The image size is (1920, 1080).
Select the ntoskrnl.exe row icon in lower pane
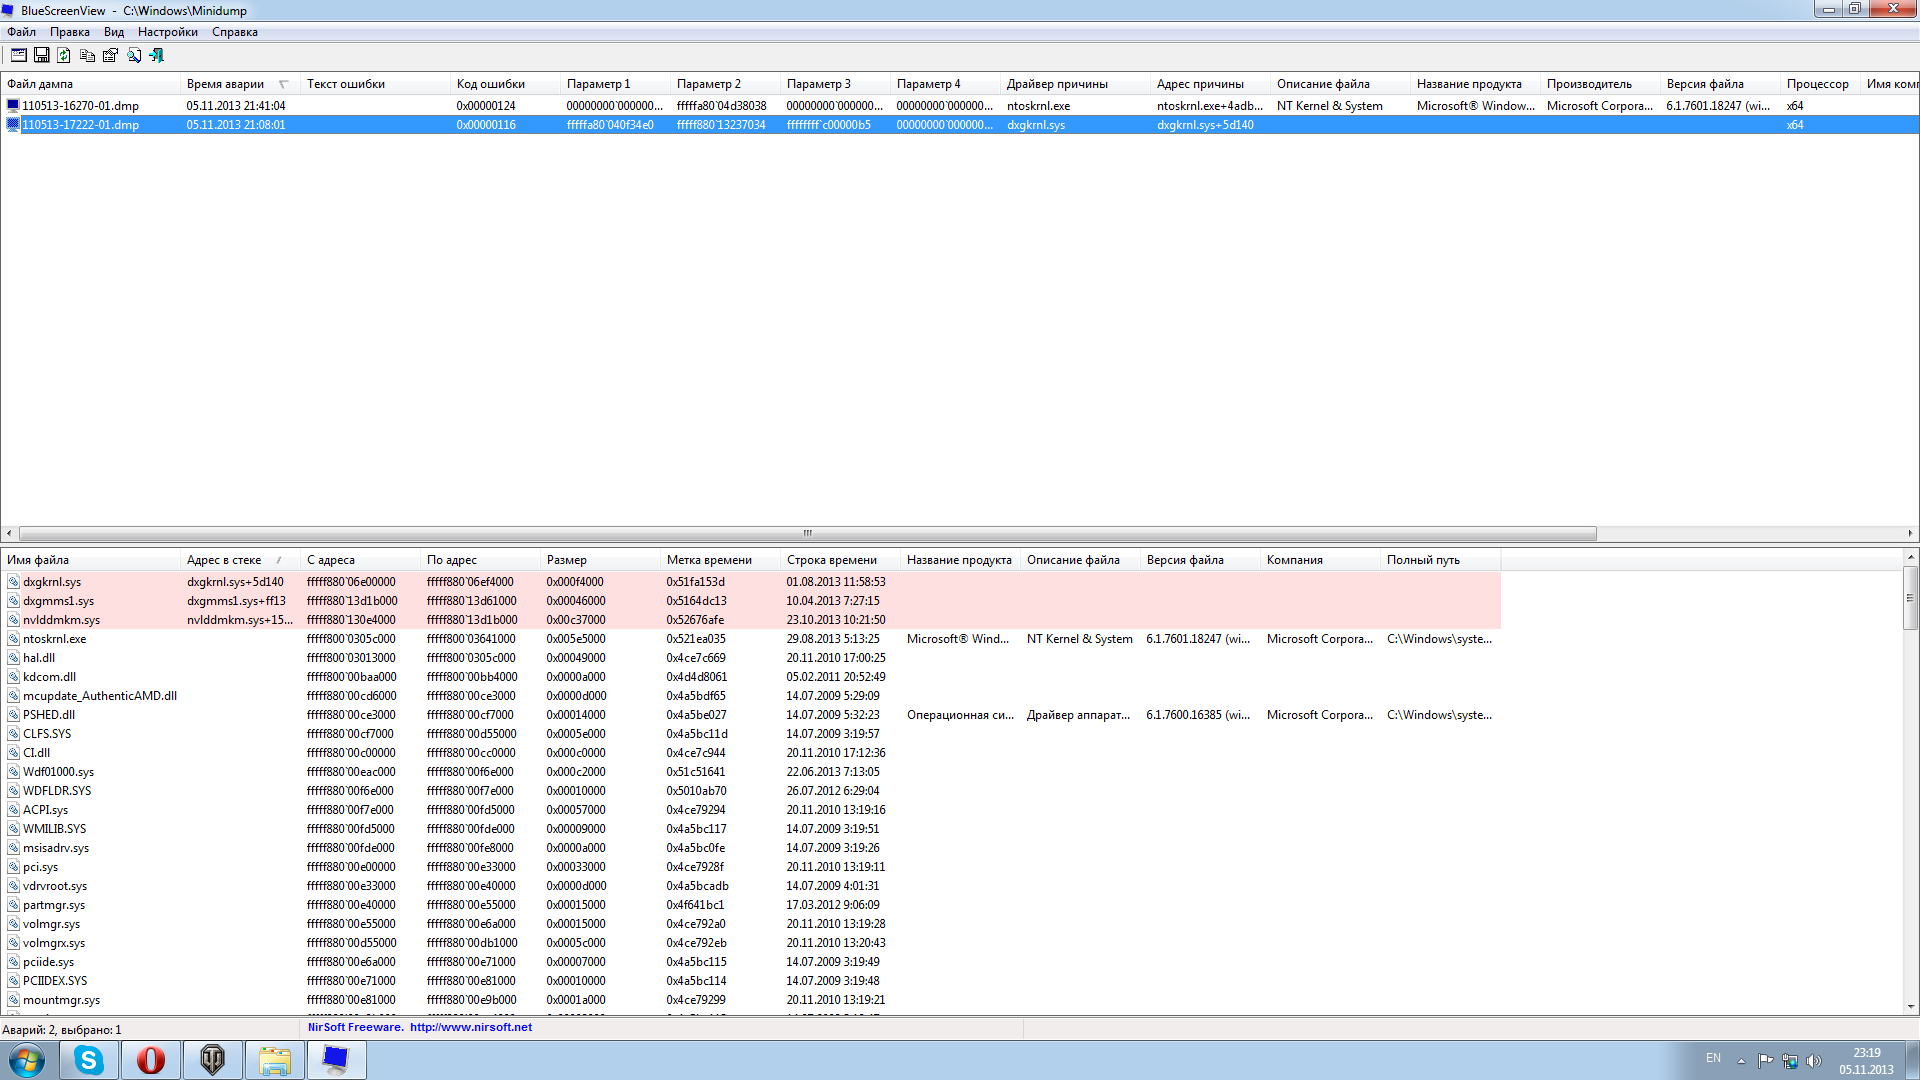pos(13,639)
